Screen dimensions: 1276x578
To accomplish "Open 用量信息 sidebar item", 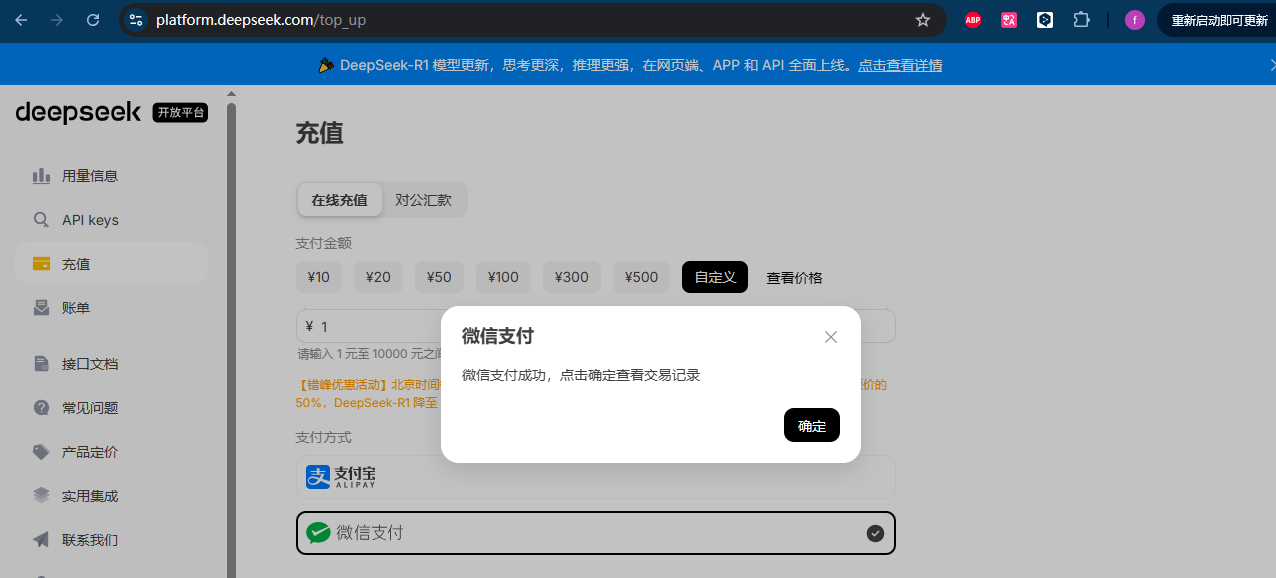I will point(111,176).
